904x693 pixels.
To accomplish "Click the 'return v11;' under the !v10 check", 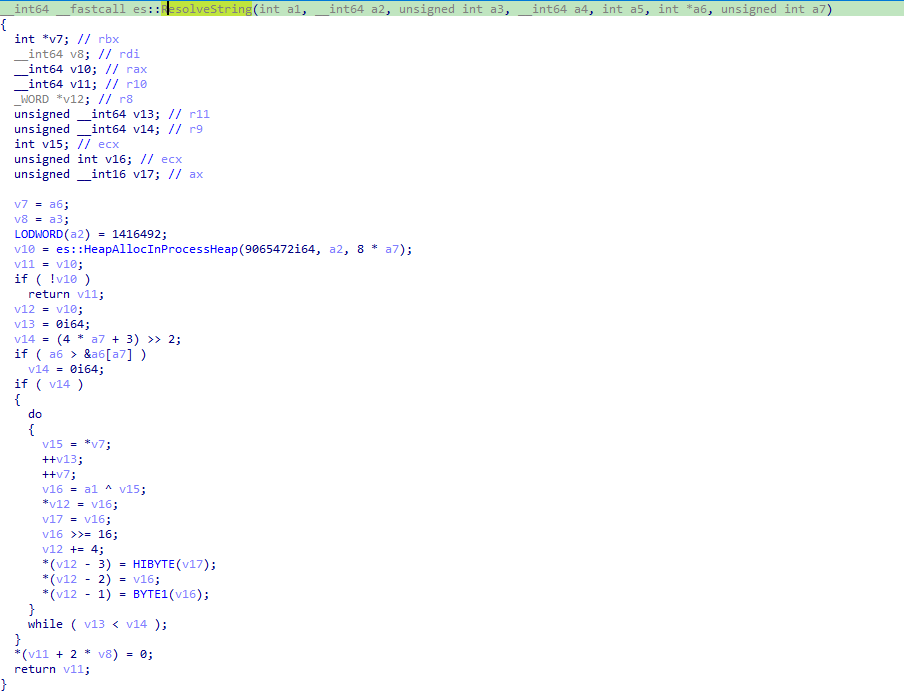I will [66, 294].
